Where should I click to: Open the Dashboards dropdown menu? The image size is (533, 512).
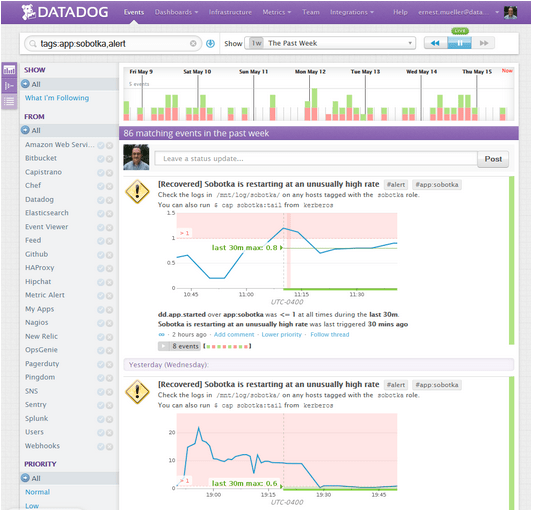point(176,12)
